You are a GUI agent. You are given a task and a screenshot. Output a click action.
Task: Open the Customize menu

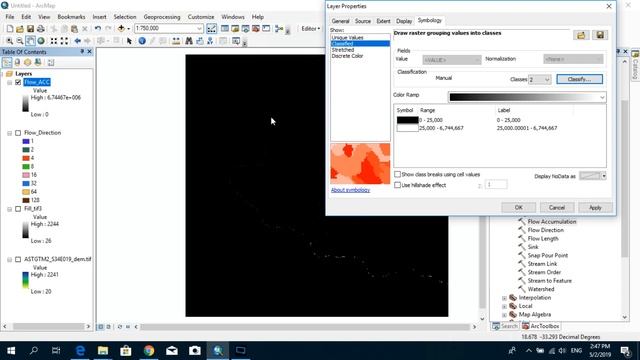[x=200, y=17]
